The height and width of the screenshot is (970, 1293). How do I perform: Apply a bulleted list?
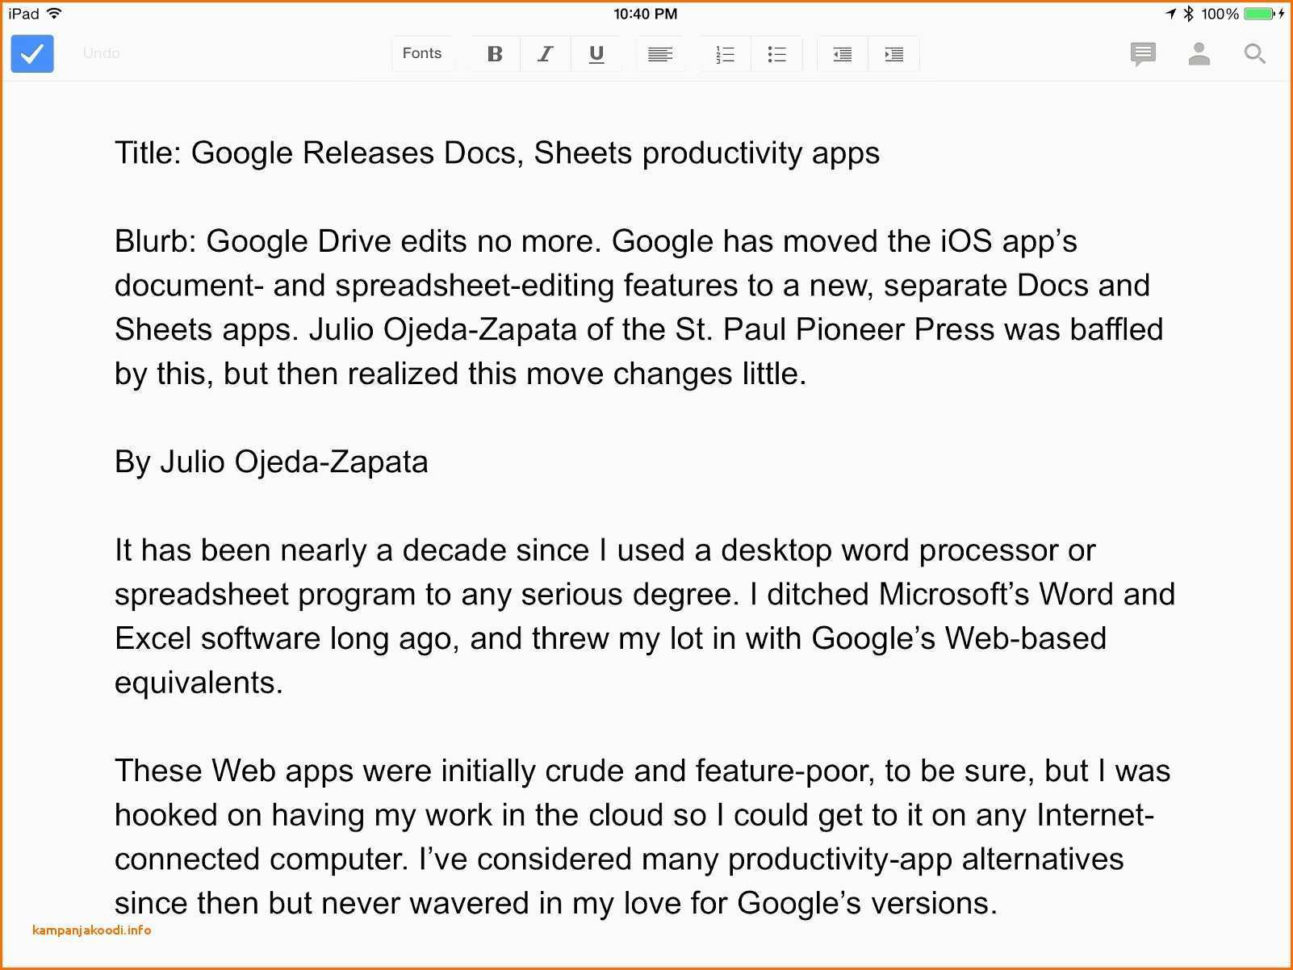[x=777, y=54]
